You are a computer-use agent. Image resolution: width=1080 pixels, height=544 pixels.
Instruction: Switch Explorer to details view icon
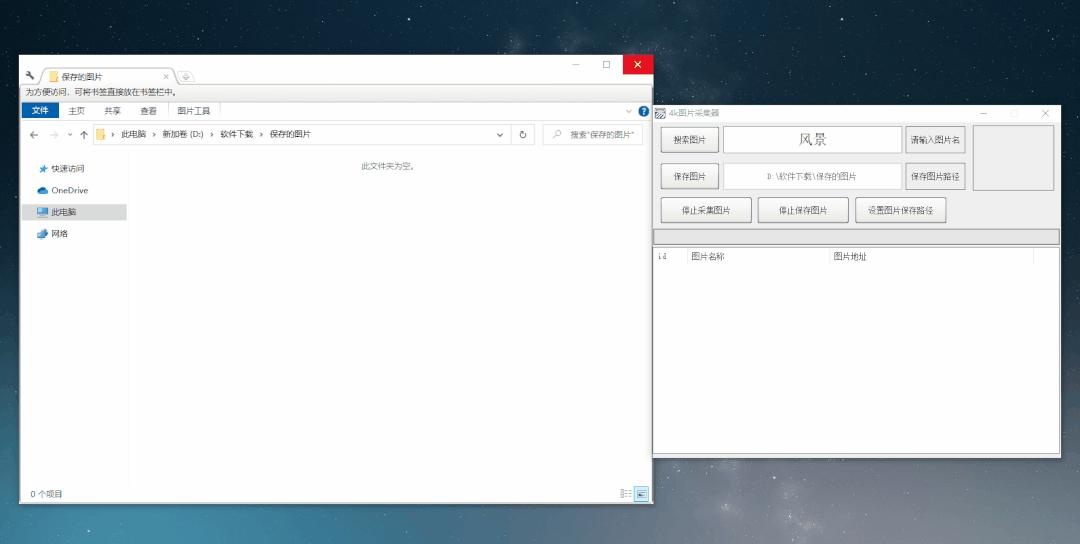point(626,494)
